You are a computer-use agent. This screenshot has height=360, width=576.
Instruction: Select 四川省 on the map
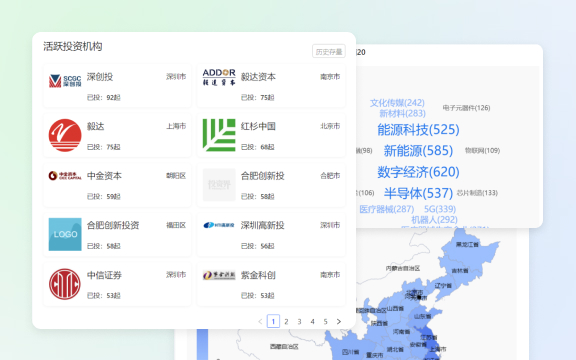pos(351,352)
